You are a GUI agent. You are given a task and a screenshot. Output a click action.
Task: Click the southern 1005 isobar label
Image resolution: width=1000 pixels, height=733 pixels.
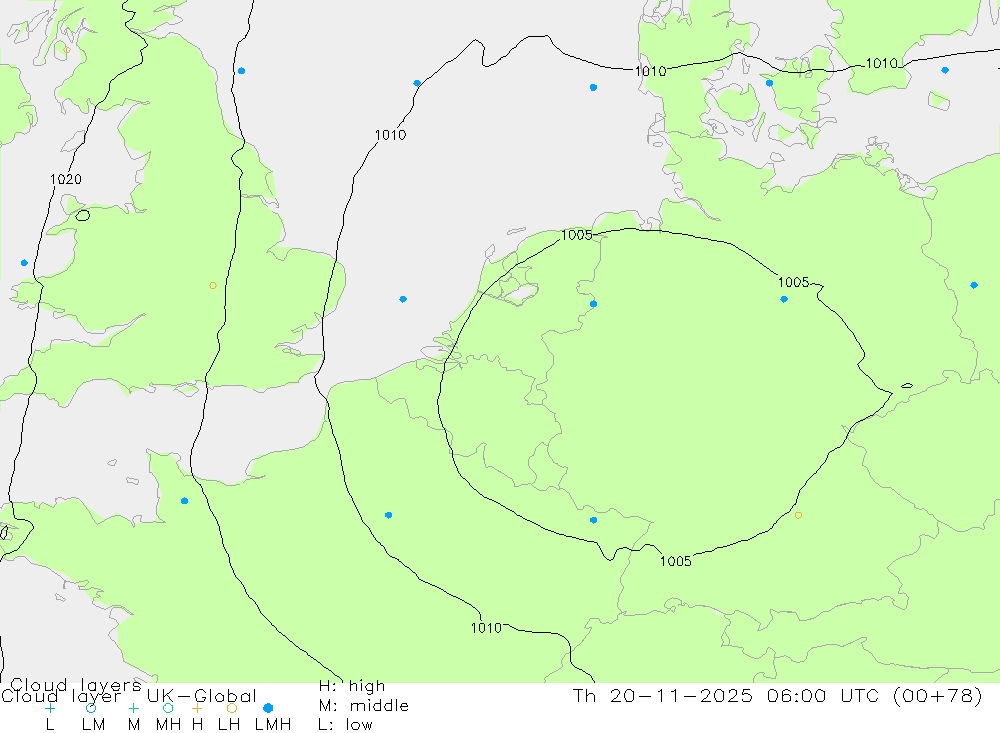(x=675, y=561)
